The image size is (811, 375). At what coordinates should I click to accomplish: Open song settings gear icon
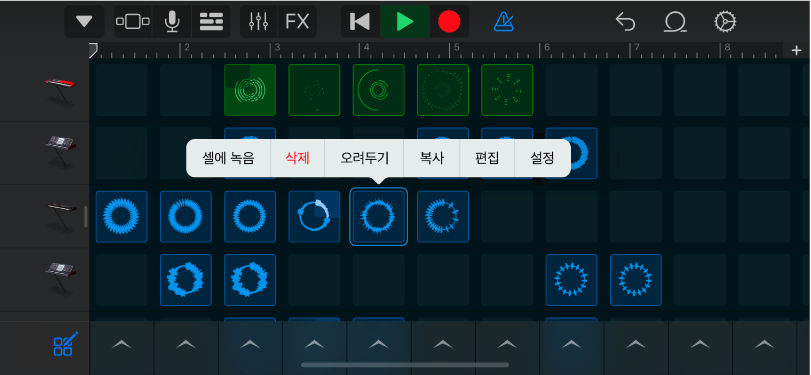coord(725,22)
